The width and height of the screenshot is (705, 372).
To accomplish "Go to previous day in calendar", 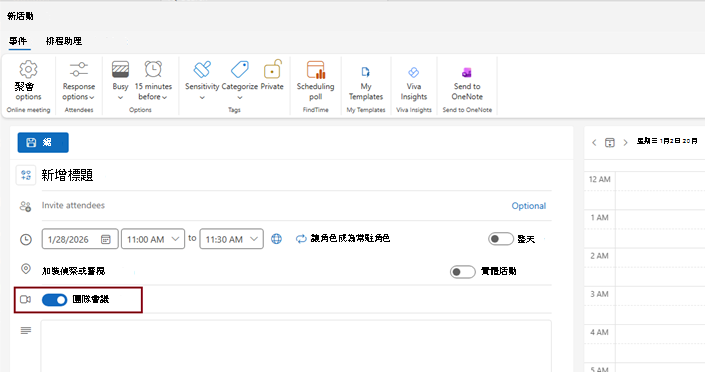I will click(594, 143).
